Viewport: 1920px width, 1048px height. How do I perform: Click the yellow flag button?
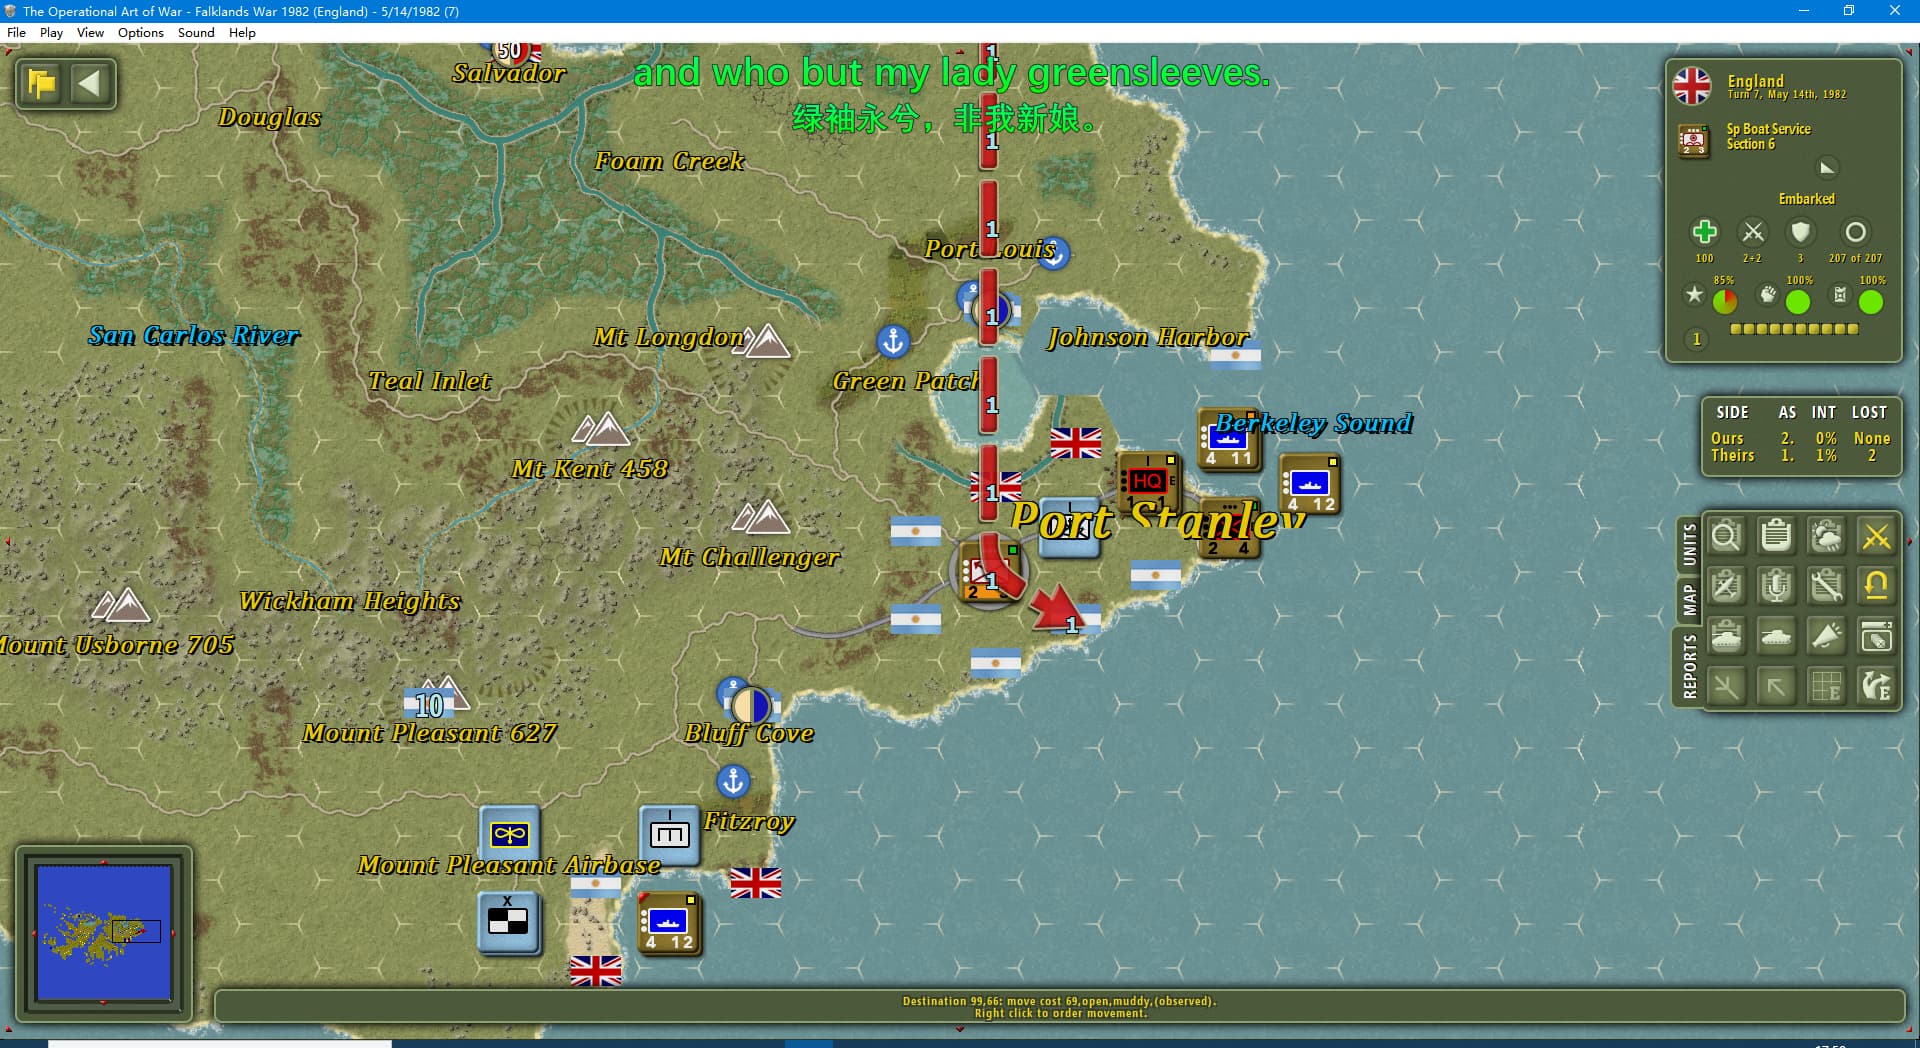click(42, 83)
